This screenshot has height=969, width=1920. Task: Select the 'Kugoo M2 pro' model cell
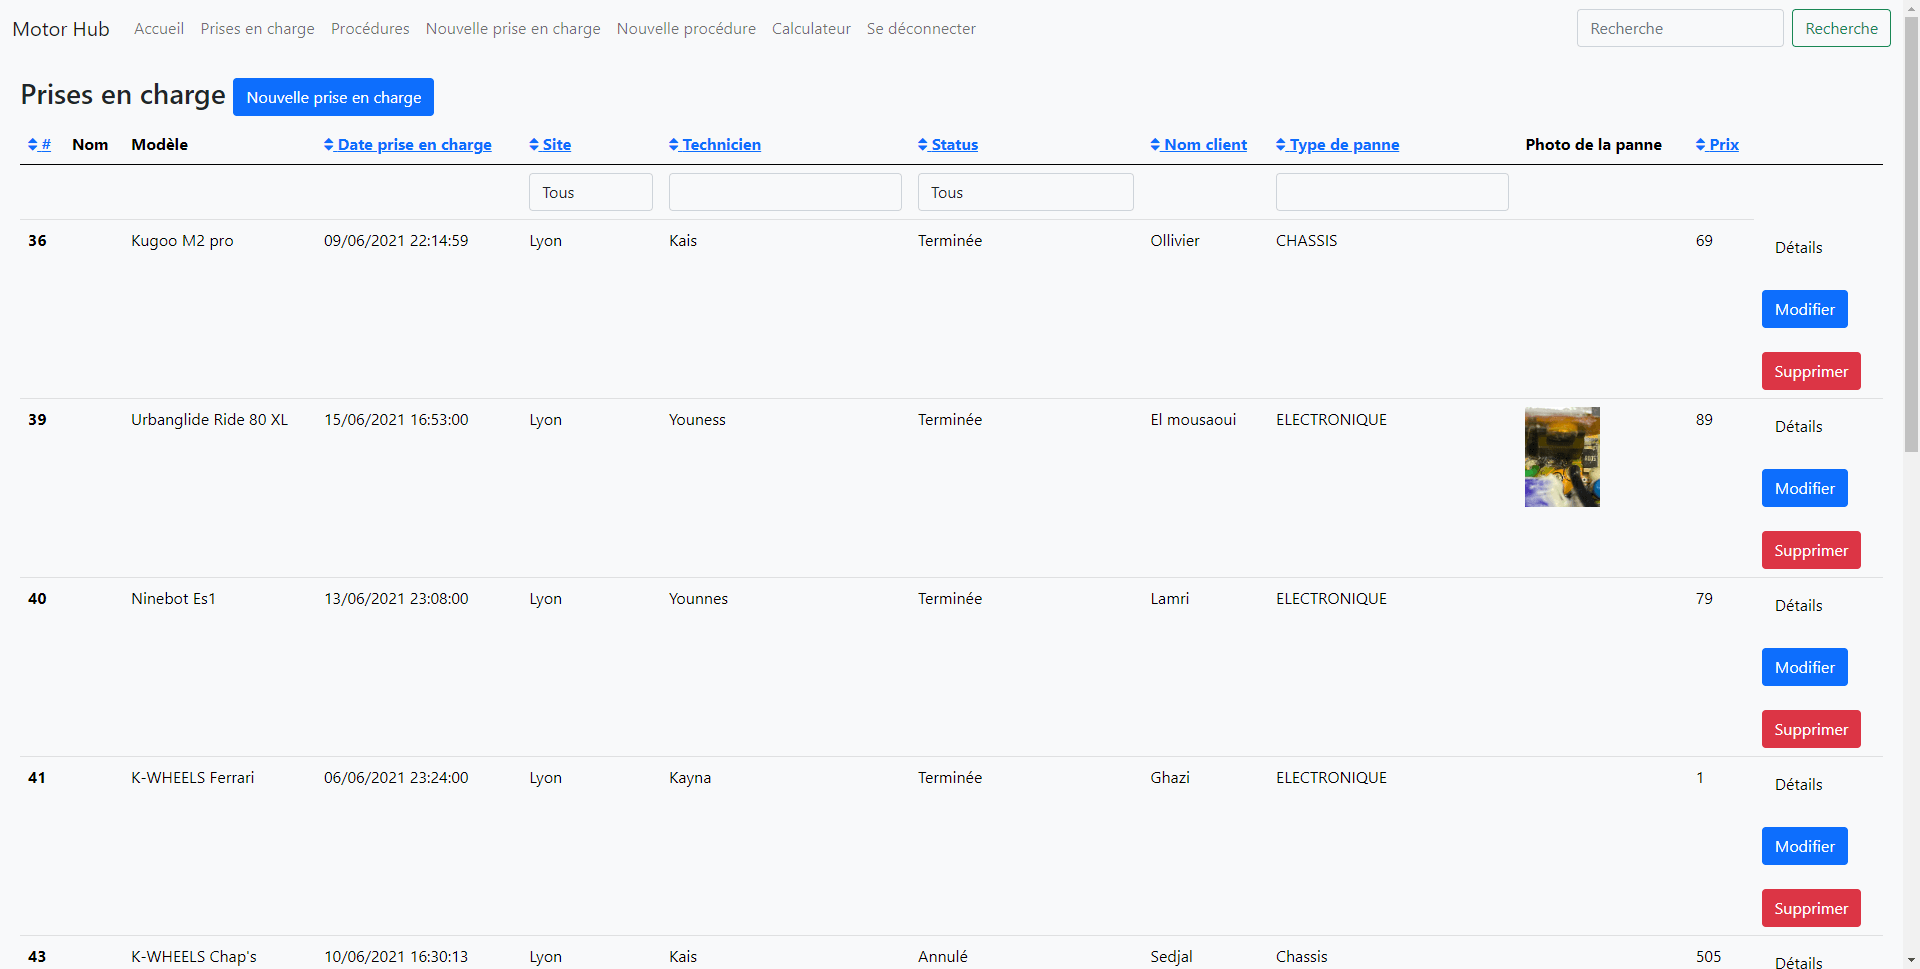click(x=182, y=241)
